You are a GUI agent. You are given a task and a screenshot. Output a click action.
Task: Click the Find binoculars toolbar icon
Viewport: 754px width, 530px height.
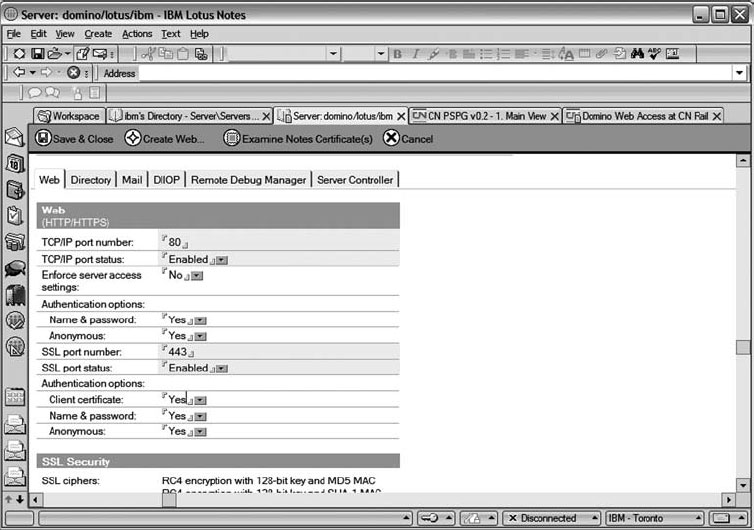click(x=637, y=54)
